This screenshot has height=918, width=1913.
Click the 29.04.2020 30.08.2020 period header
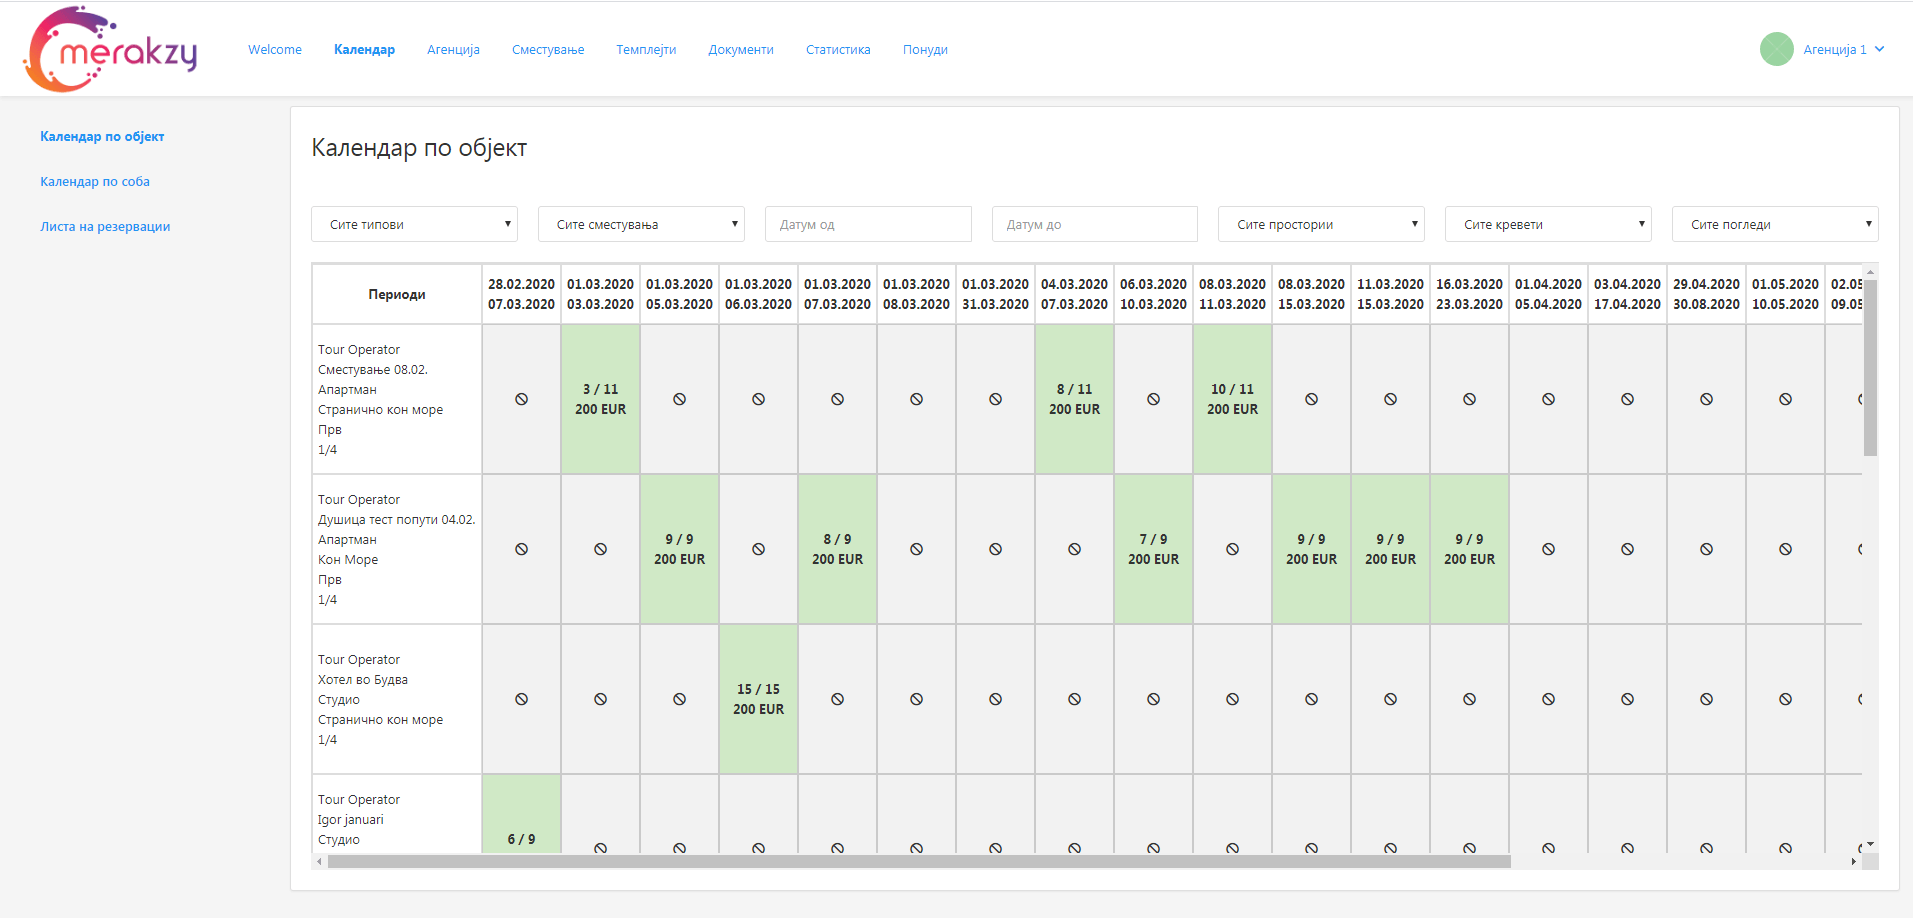pos(1706,294)
